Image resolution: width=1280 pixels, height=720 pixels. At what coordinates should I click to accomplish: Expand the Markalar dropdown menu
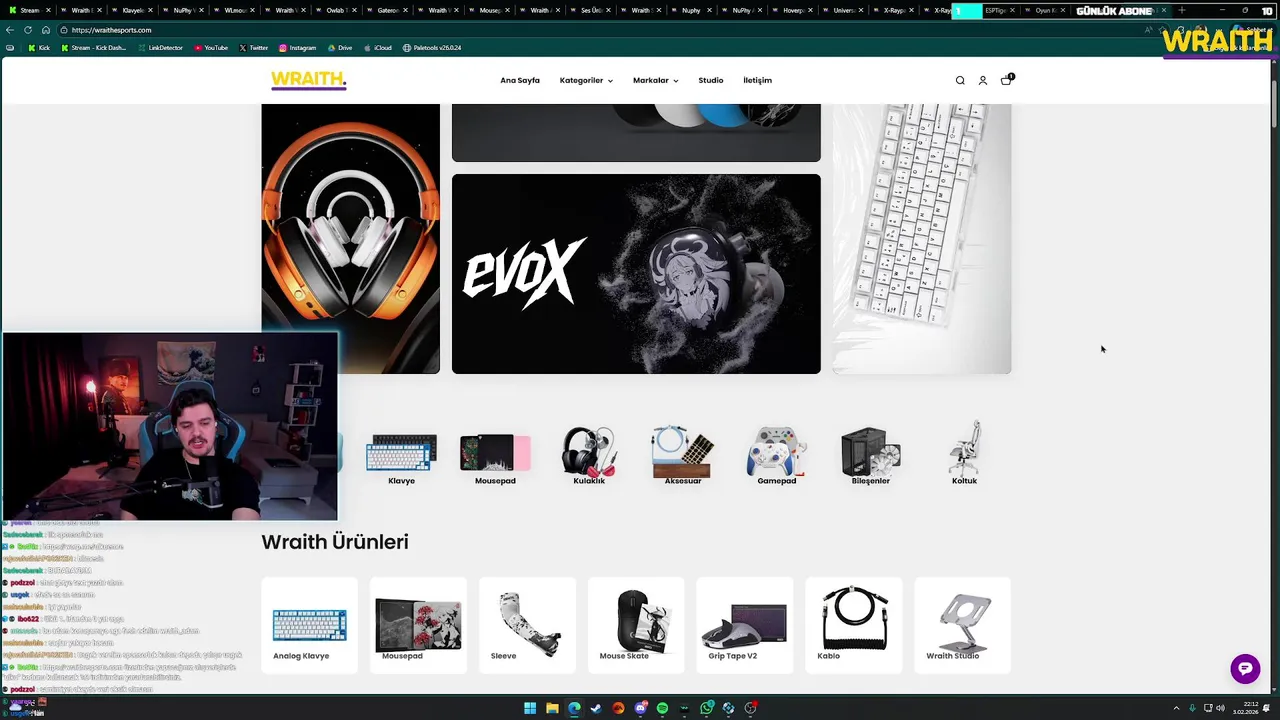655,81
